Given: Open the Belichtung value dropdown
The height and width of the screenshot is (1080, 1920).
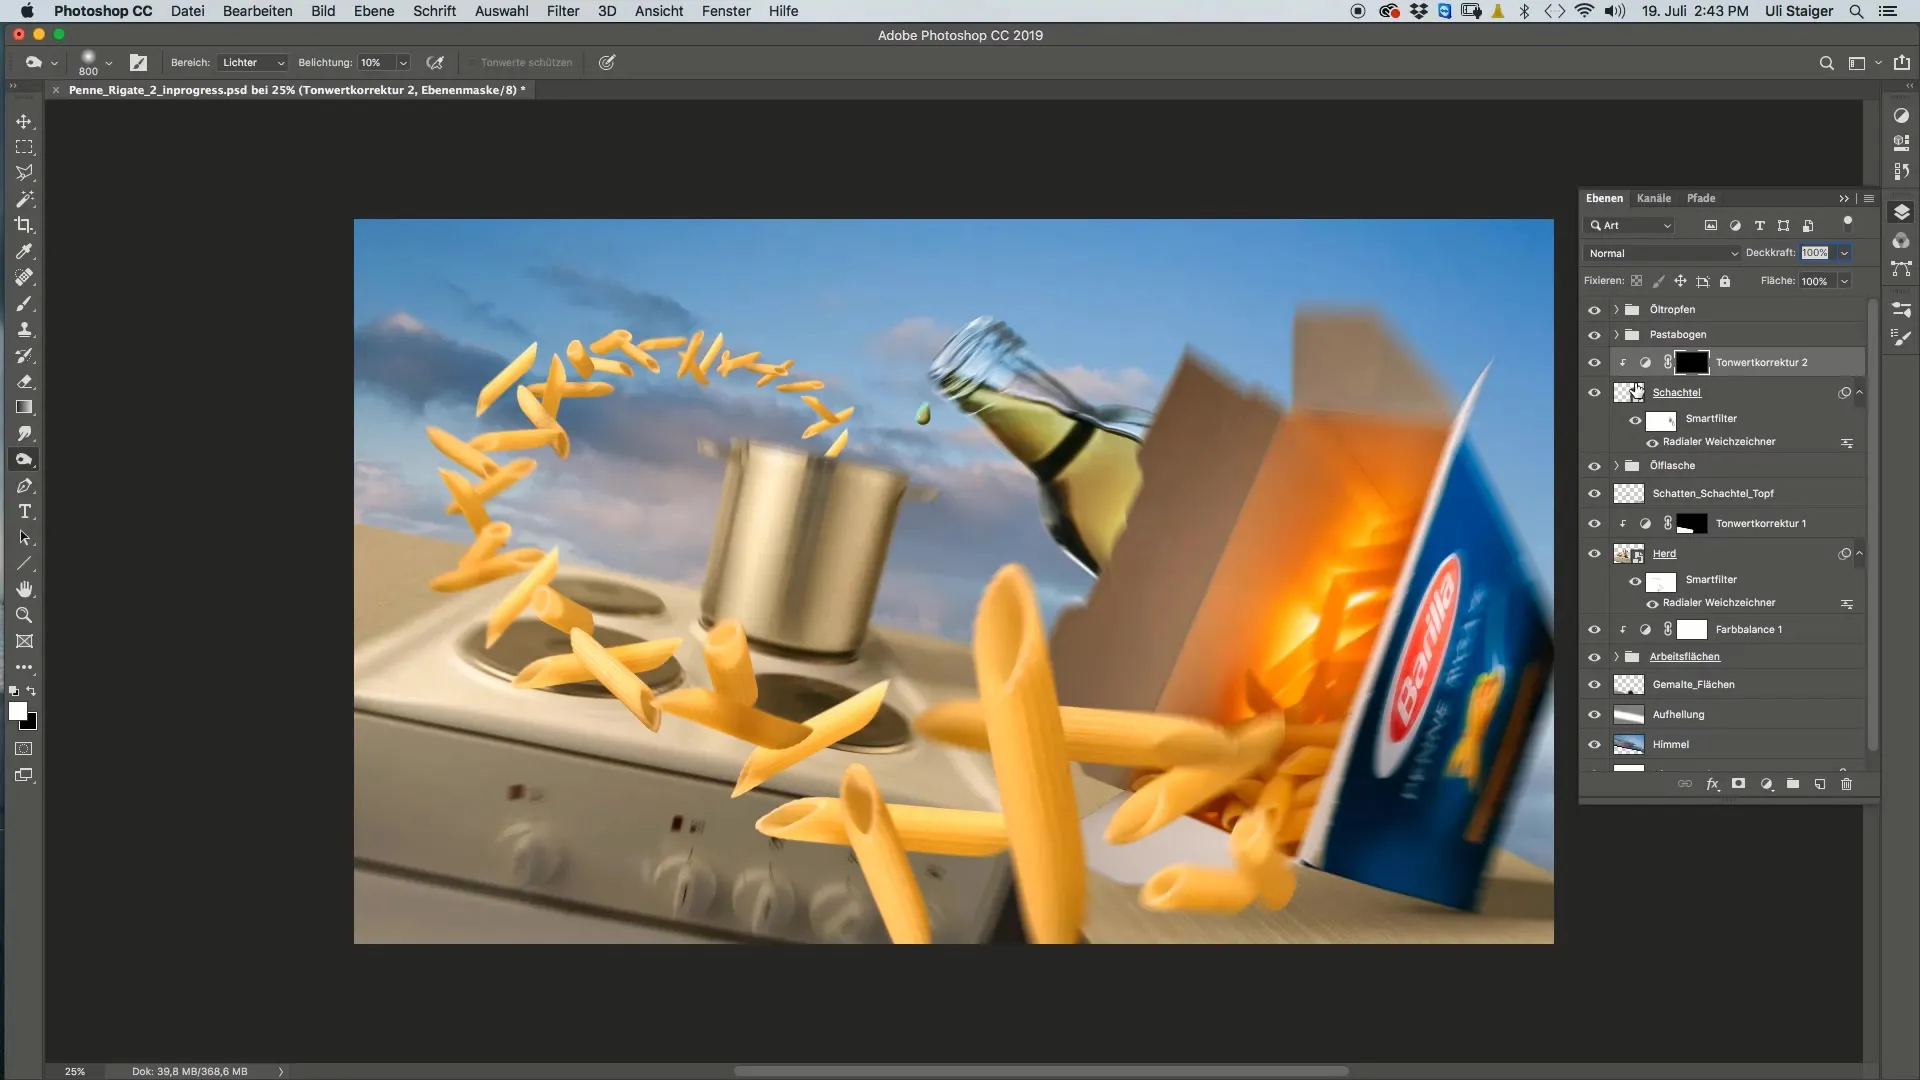Looking at the screenshot, I should point(403,62).
